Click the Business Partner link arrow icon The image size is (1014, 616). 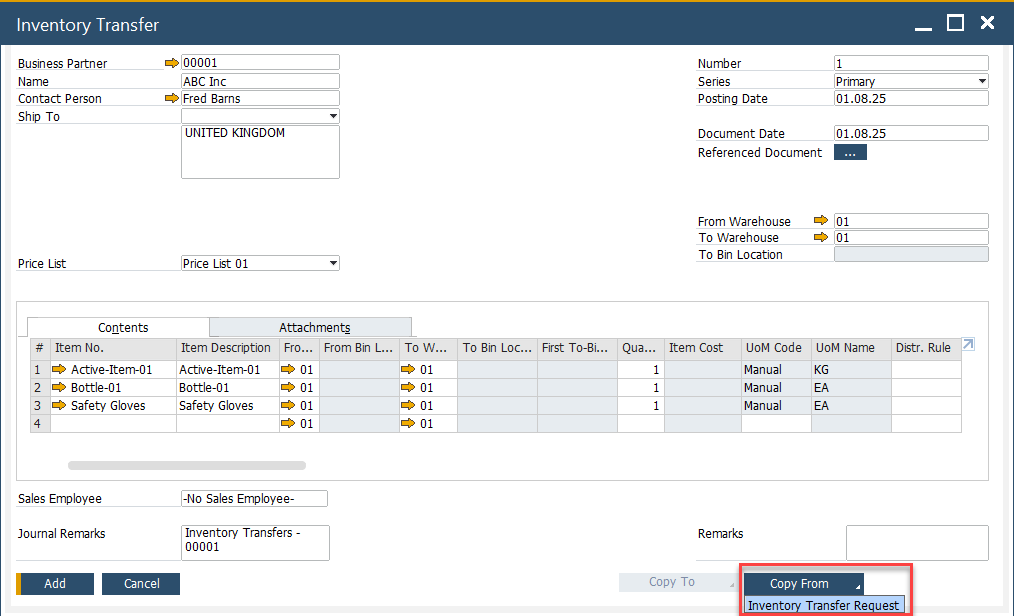point(171,63)
